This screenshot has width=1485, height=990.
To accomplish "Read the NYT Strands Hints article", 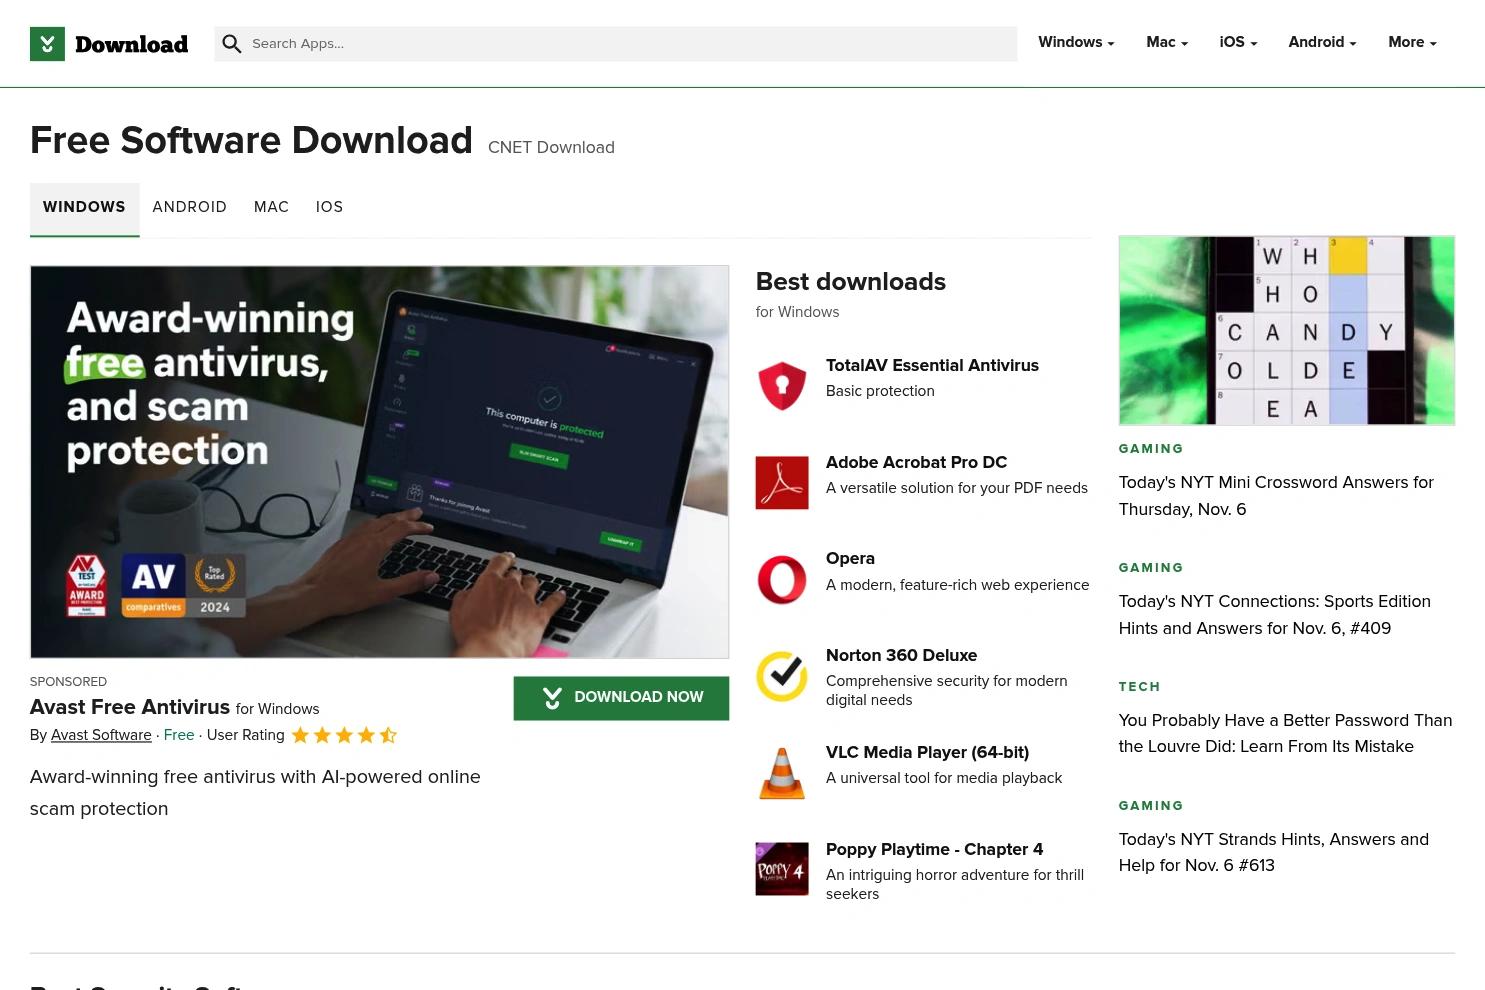I will 1273,852.
